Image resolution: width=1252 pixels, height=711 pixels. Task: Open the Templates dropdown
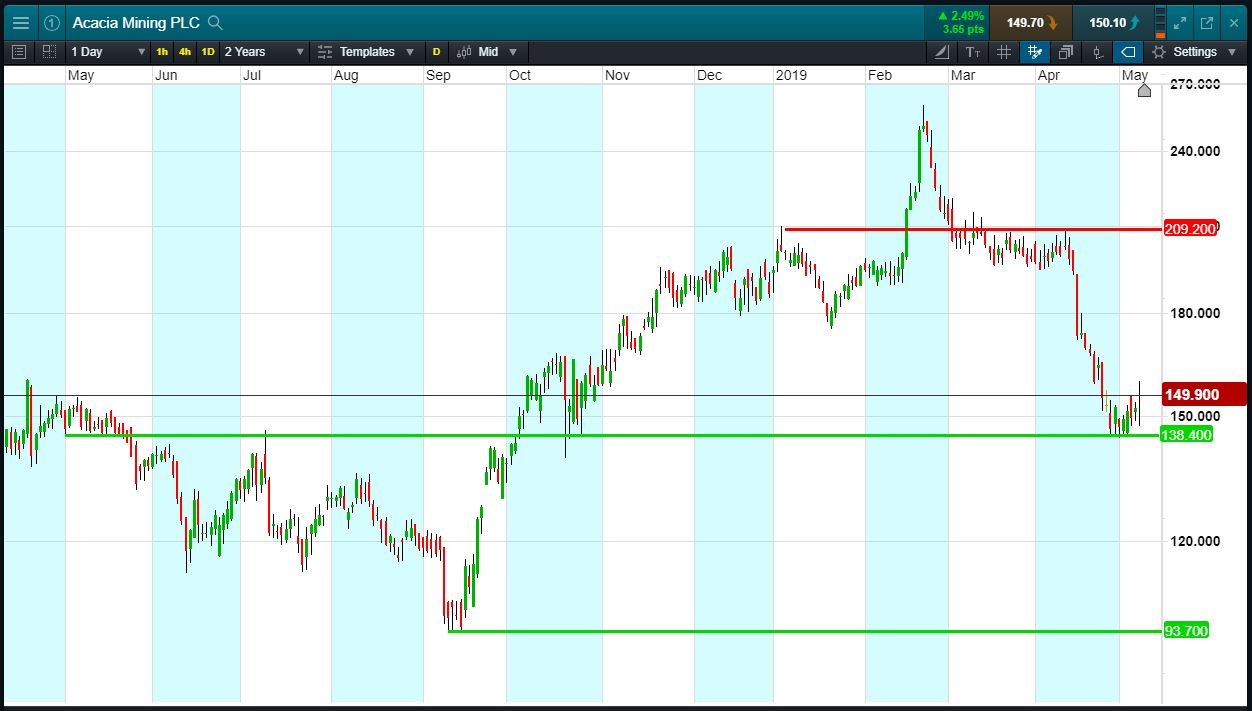tap(366, 52)
